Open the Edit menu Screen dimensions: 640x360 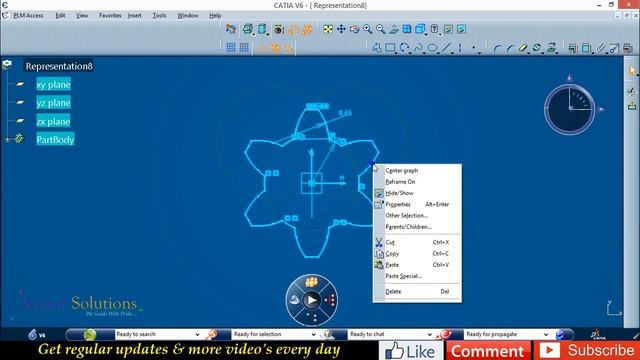click(x=60, y=16)
